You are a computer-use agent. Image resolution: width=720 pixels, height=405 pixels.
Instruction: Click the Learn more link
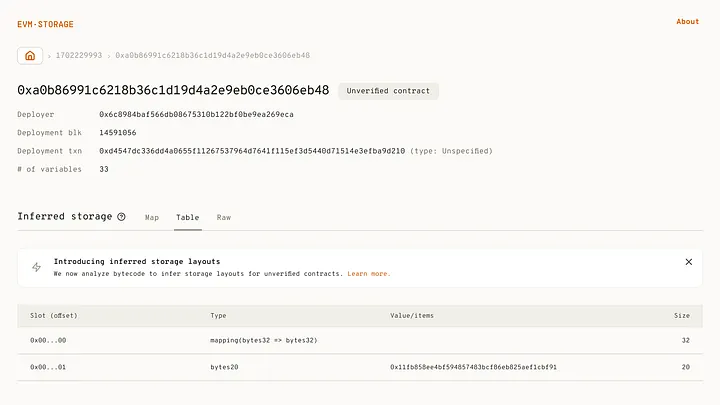coord(368,273)
